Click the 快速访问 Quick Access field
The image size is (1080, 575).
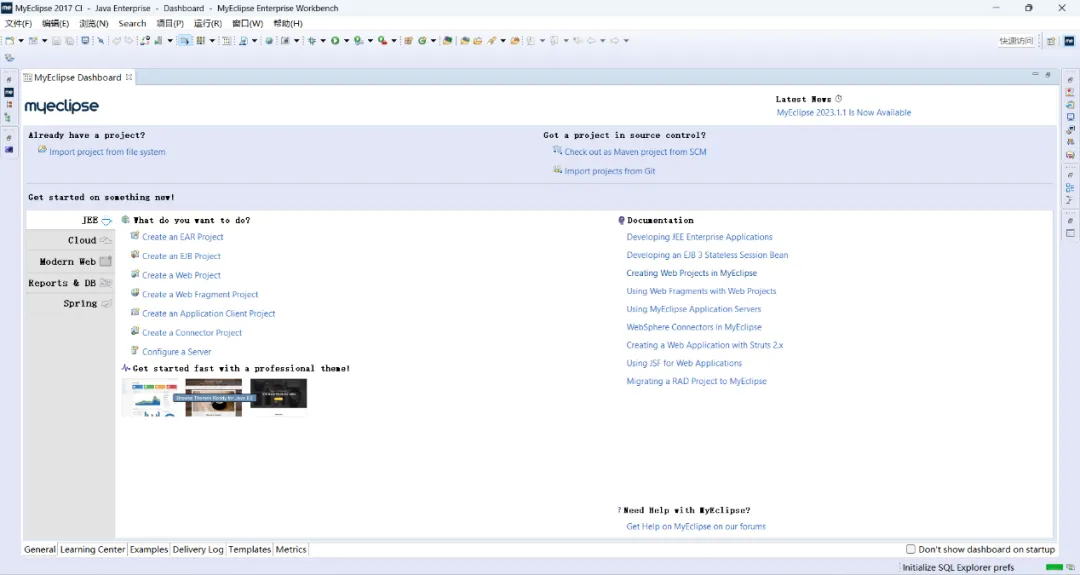pyautogui.click(x=1016, y=41)
